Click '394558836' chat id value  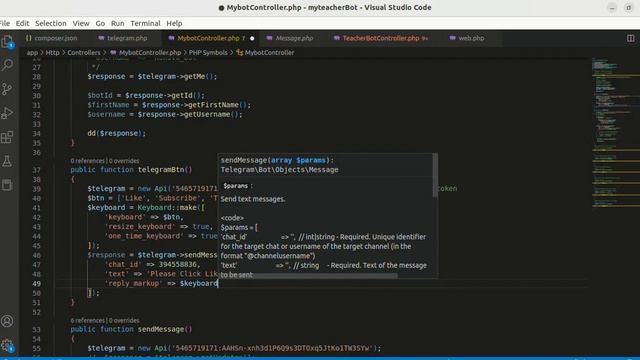pyautogui.click(x=178, y=264)
